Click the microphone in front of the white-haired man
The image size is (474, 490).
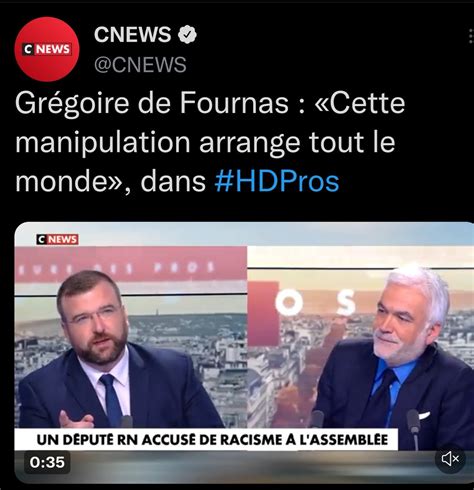(x=414, y=428)
